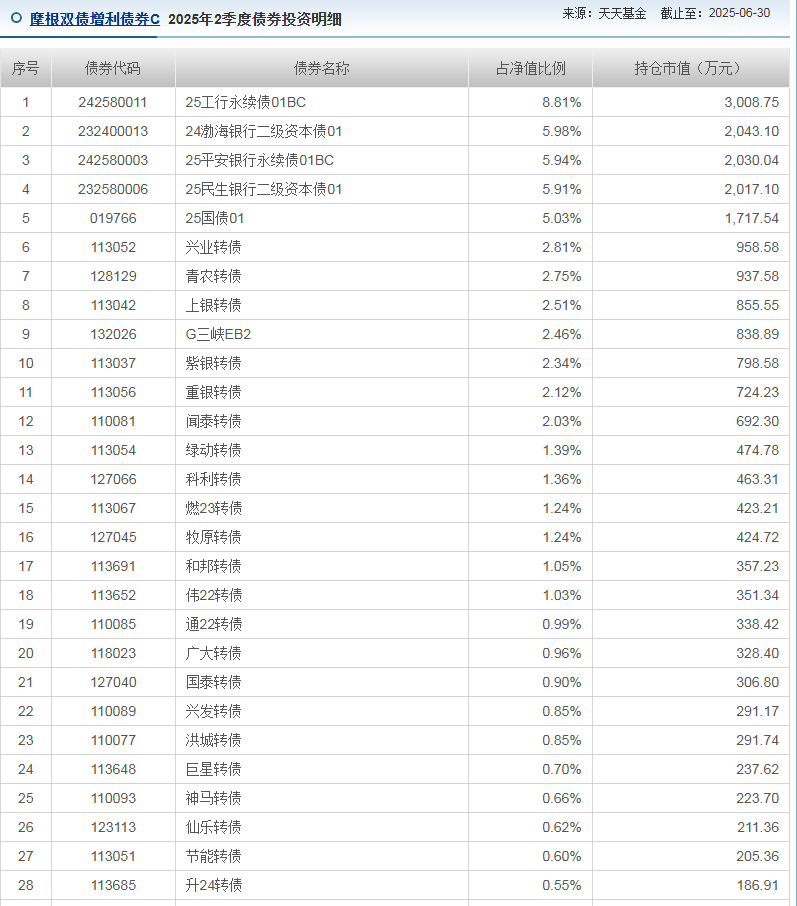This screenshot has height=906, width=797.
Task: Select the 债券名称 column header
Action: click(x=321, y=68)
